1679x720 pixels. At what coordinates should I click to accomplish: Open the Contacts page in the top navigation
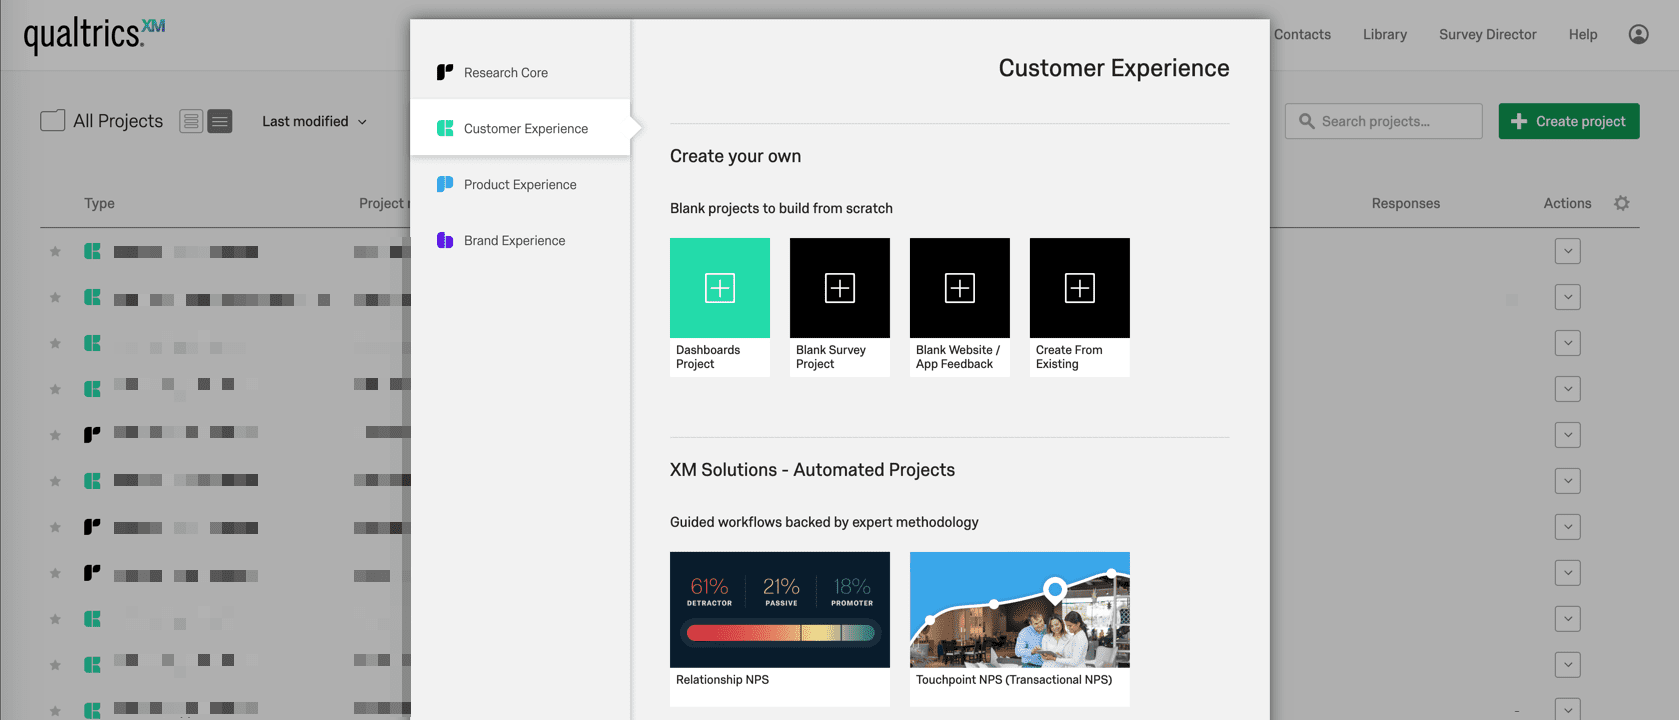tap(1302, 34)
